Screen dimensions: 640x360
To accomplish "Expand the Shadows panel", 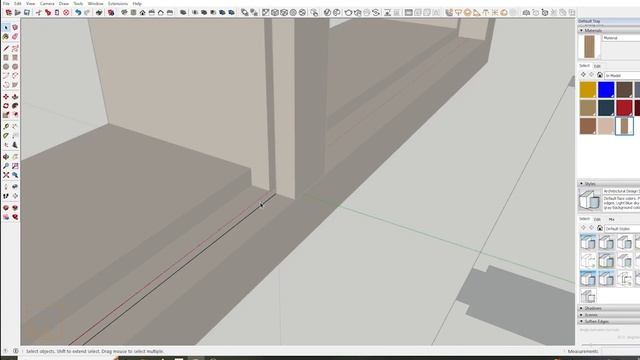I will coord(609,308).
